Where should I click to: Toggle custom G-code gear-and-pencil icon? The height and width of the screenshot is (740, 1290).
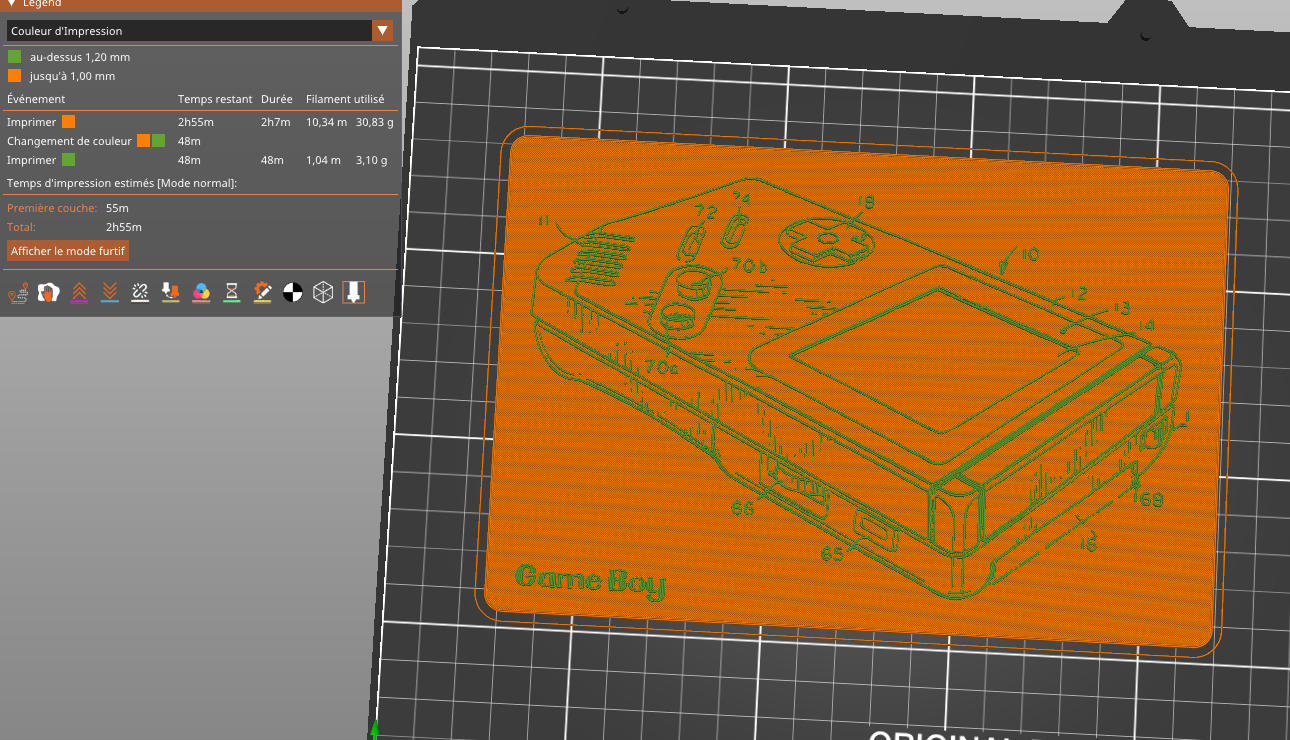pos(262,292)
